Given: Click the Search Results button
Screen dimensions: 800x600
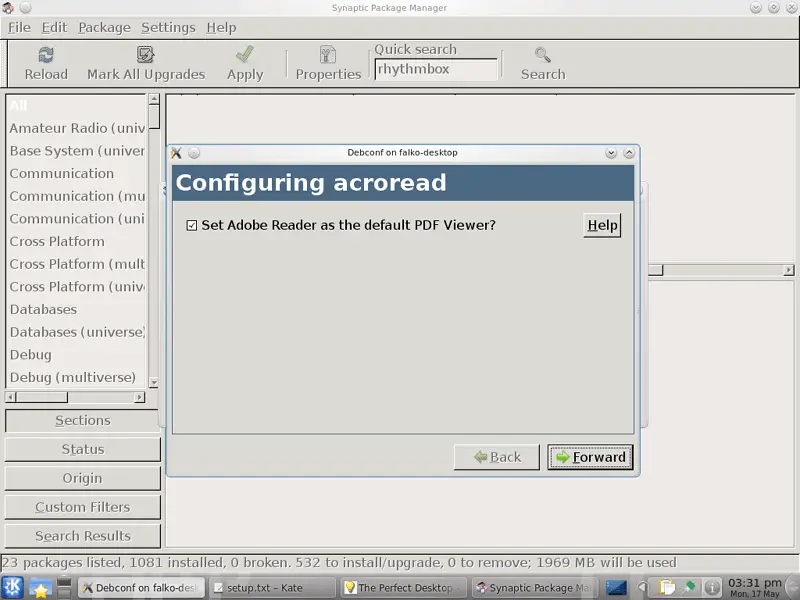Looking at the screenshot, I should [83, 536].
